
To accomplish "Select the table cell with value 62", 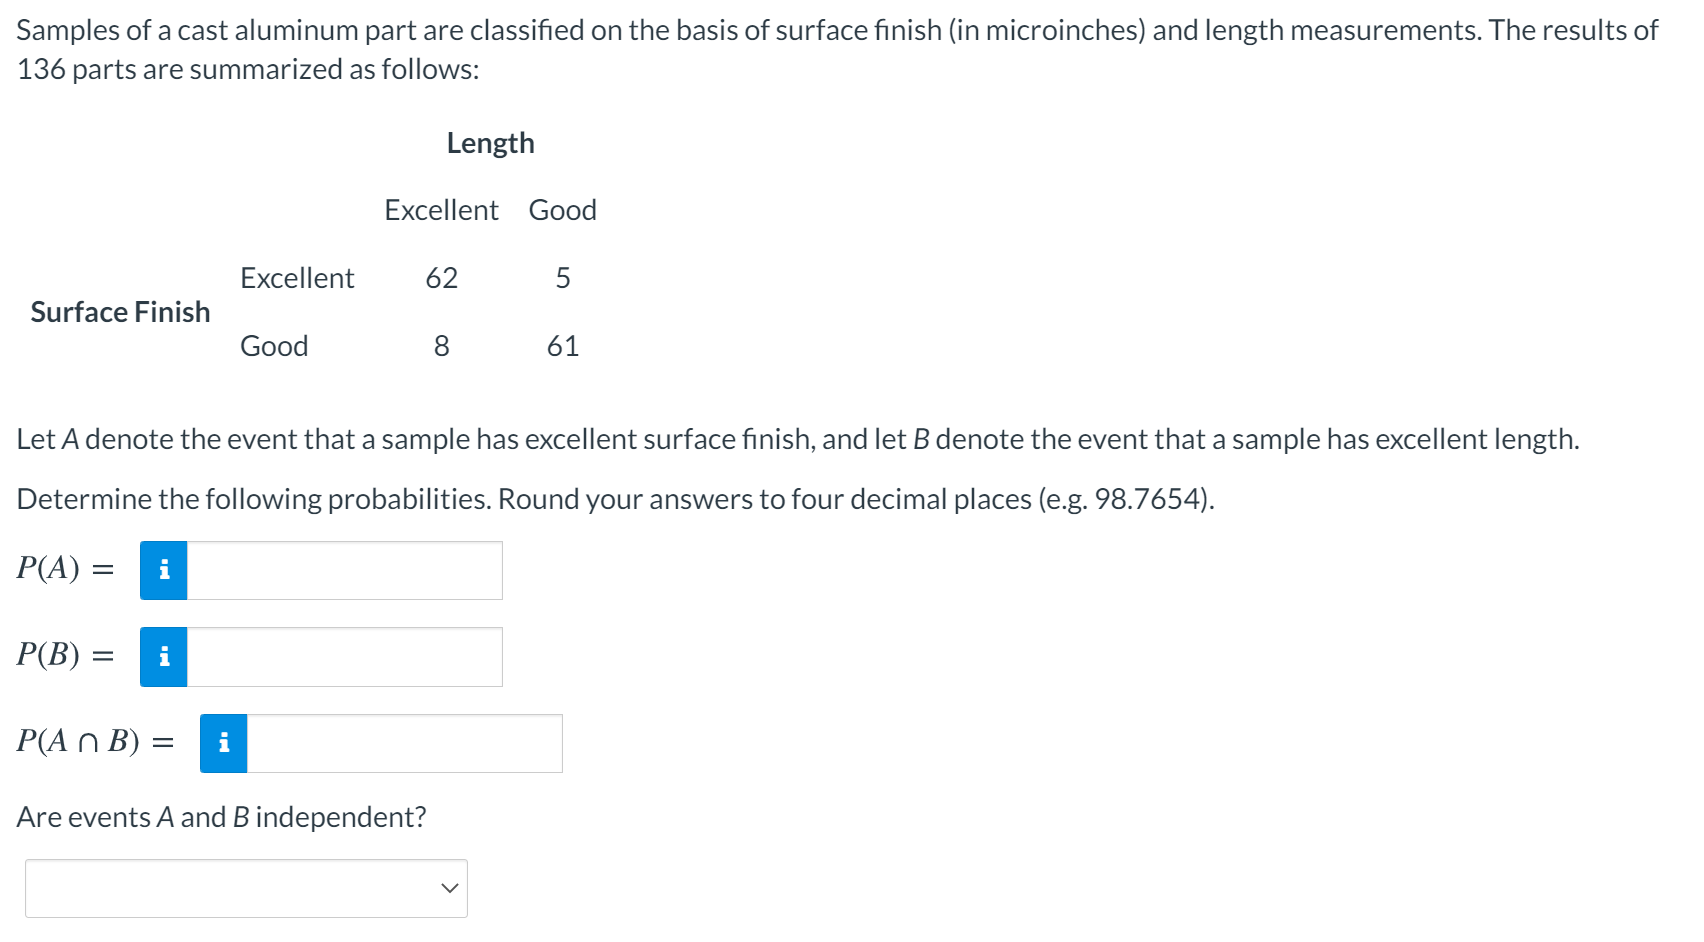I will pos(442,278).
